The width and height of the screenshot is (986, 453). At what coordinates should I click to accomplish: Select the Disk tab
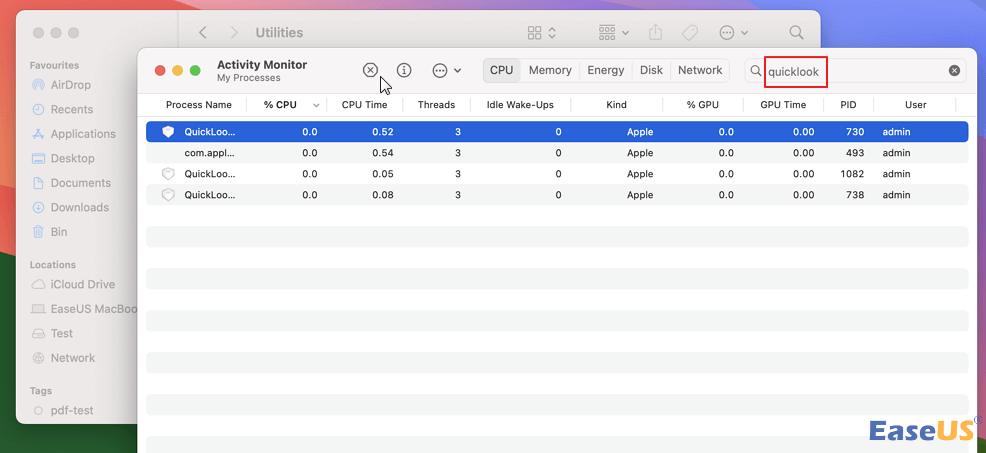[x=651, y=70]
